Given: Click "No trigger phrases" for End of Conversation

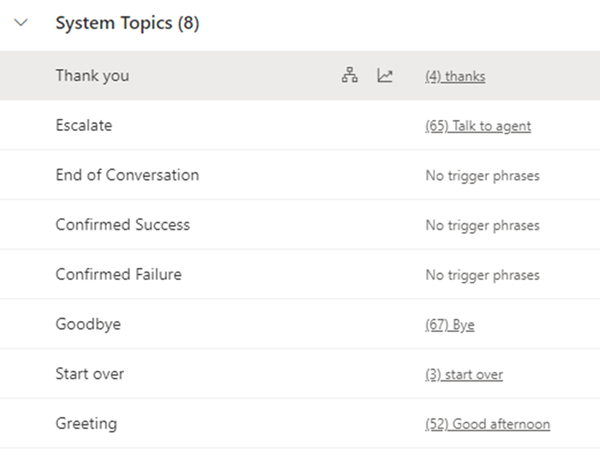Looking at the screenshot, I should (482, 176).
